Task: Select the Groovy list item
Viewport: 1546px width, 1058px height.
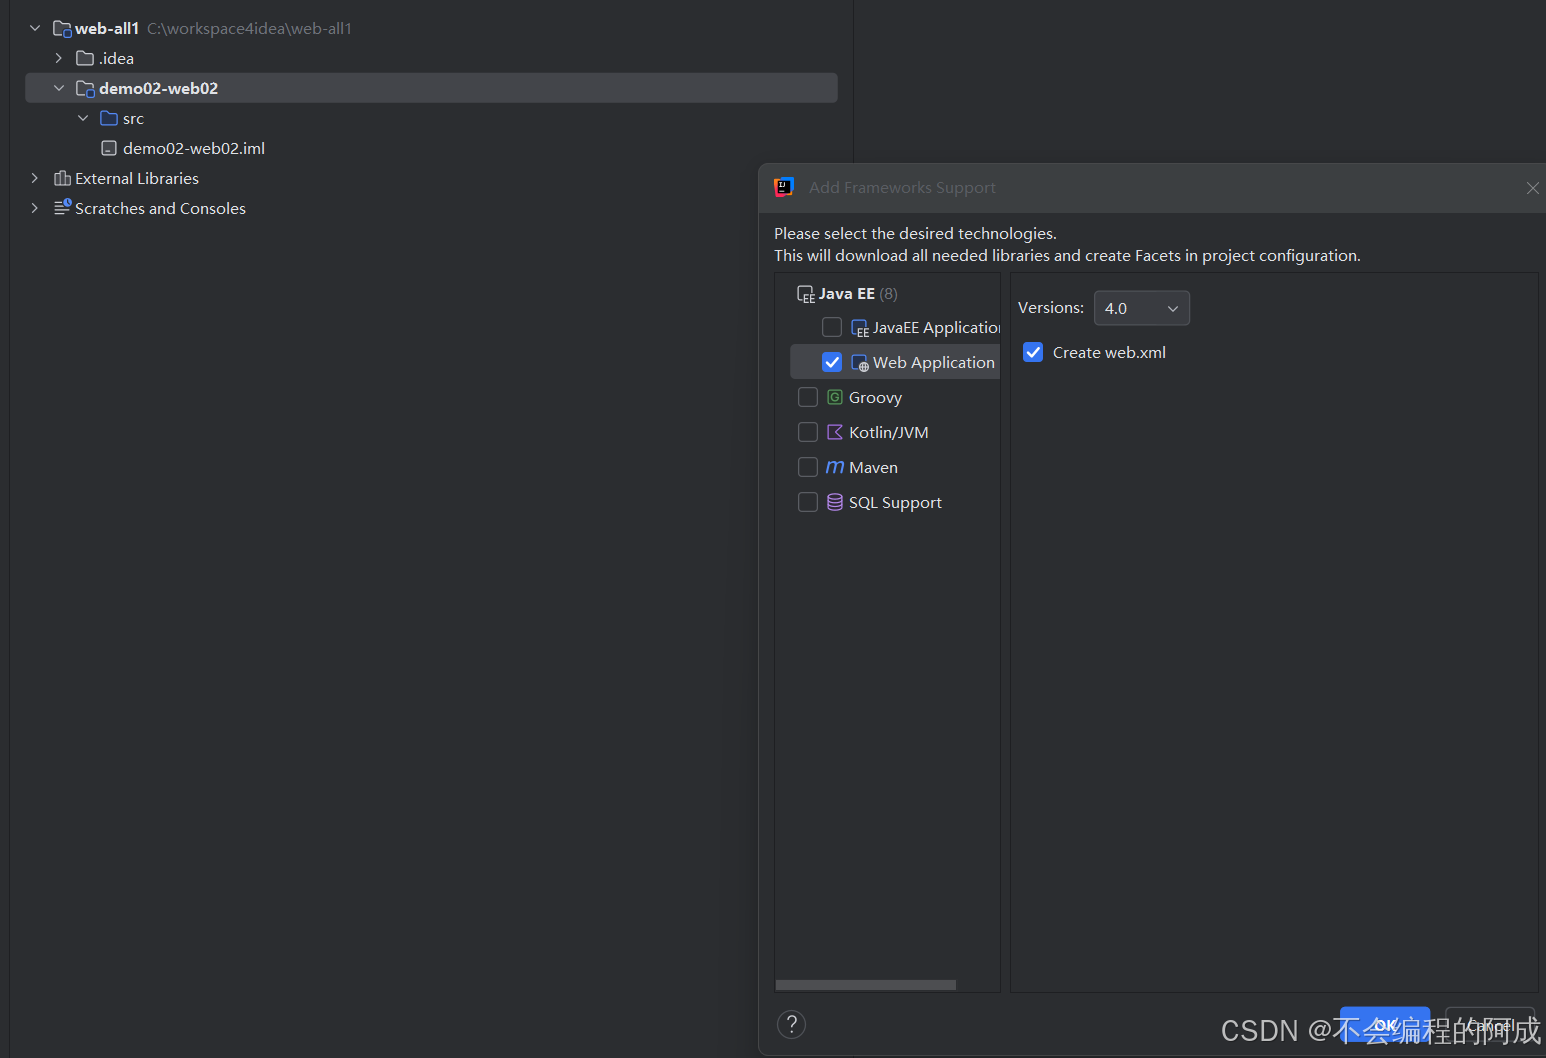Action: click(x=895, y=397)
